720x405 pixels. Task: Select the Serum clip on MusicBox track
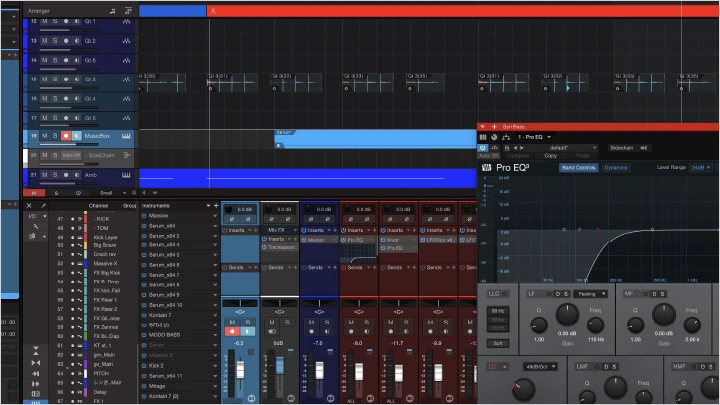click(x=375, y=139)
